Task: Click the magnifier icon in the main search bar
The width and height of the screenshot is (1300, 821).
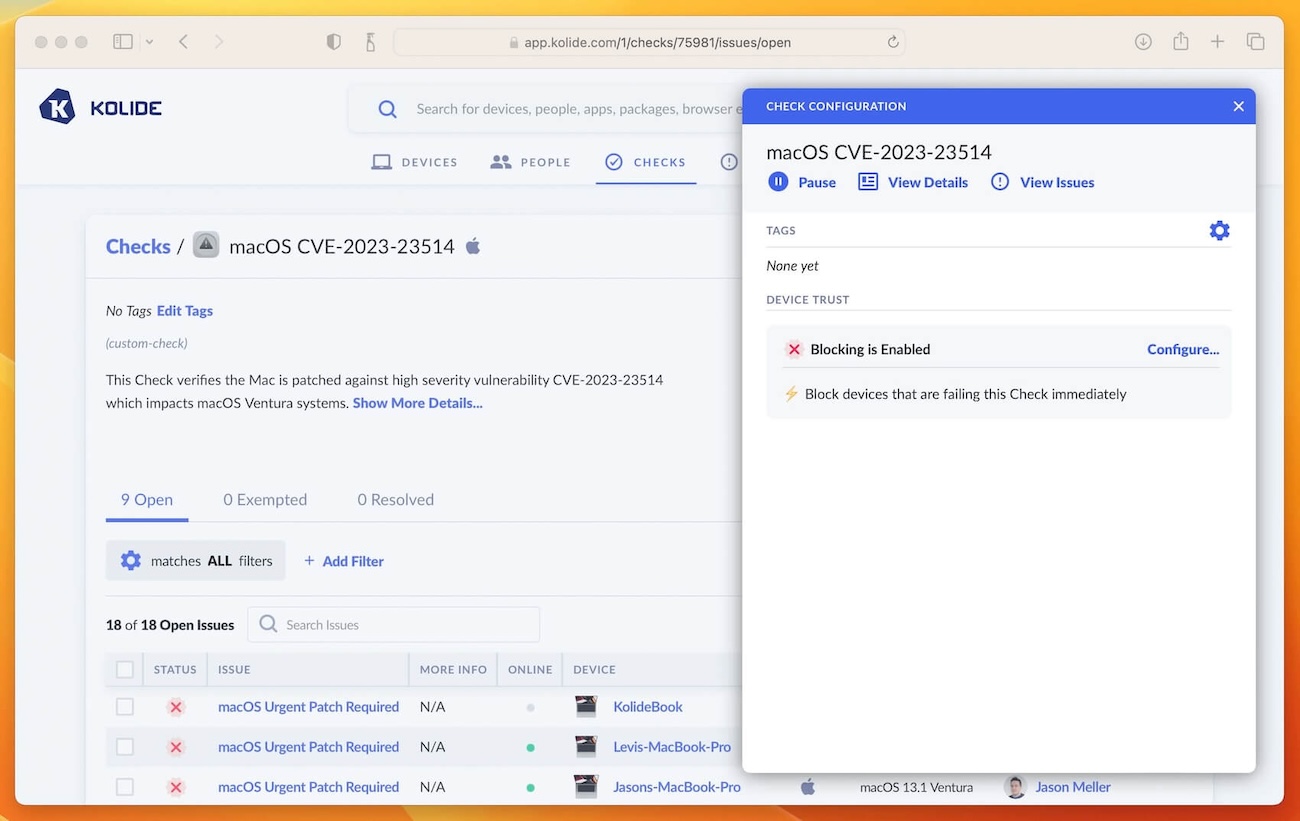Action: click(387, 109)
